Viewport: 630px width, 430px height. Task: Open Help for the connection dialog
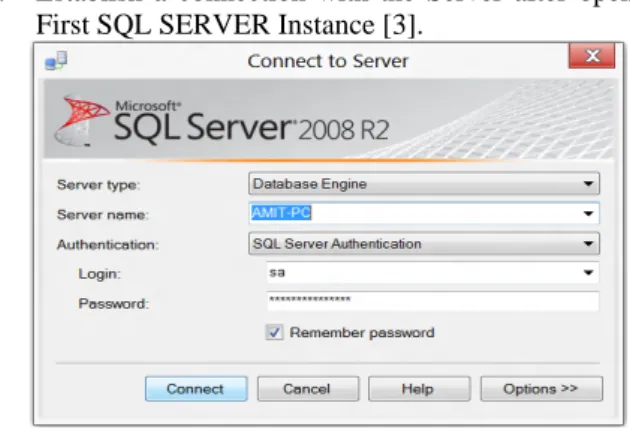click(419, 389)
